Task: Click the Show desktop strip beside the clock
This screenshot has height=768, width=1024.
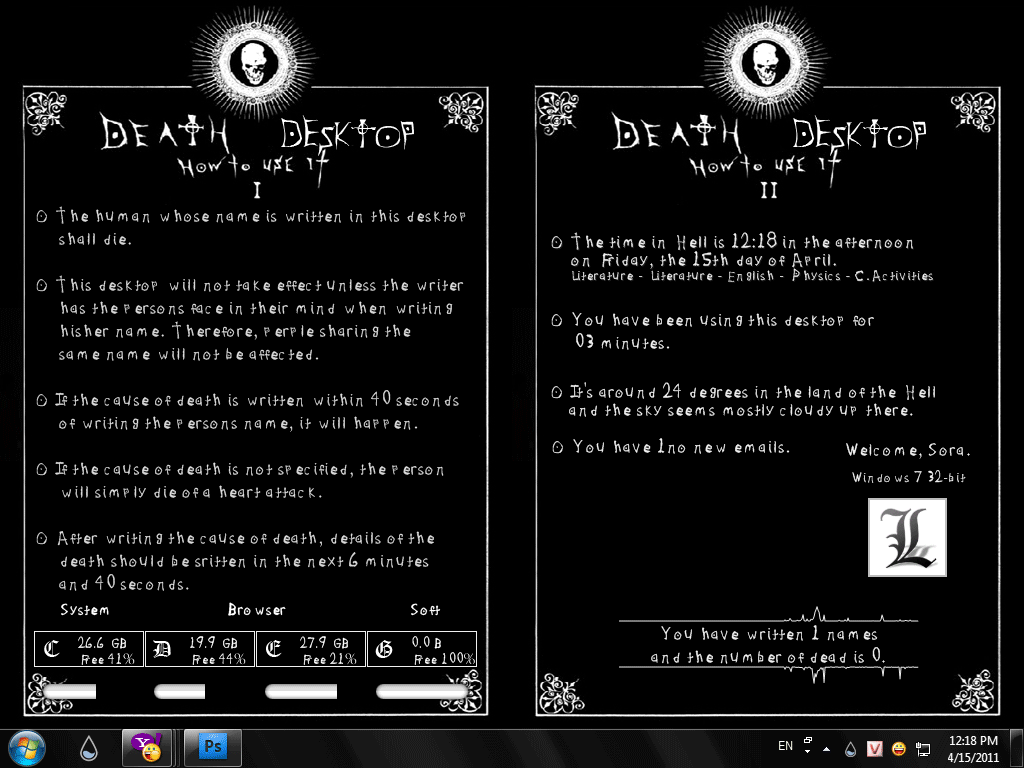Action: (1016, 748)
